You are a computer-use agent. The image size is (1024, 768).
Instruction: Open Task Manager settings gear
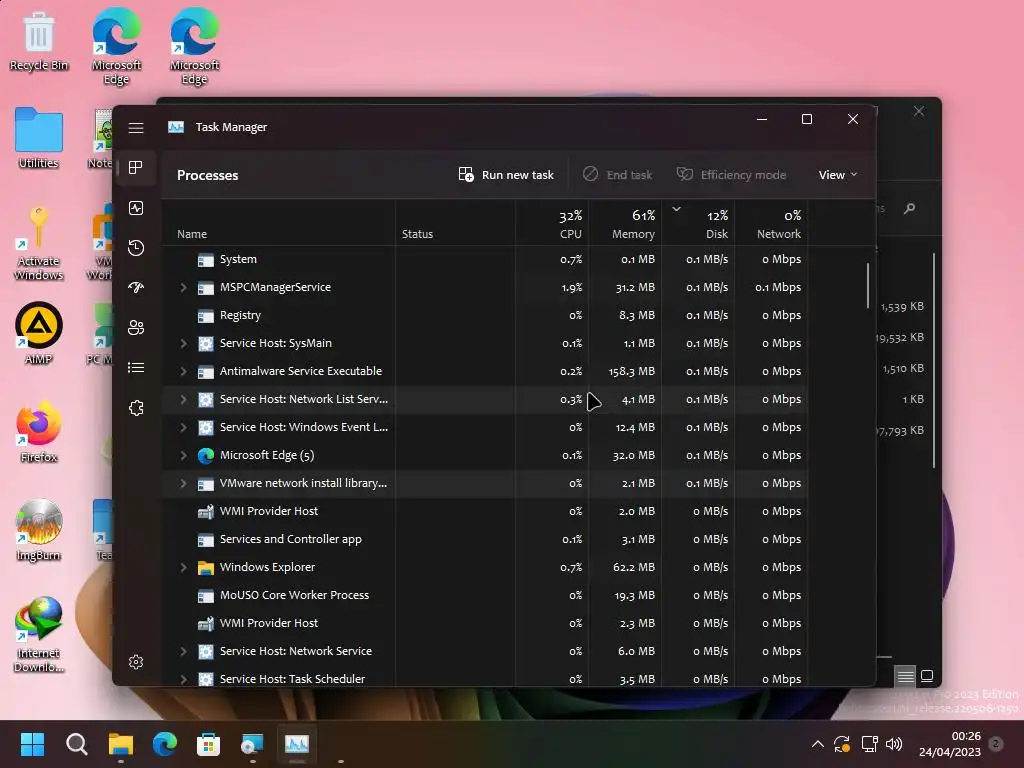pos(136,662)
